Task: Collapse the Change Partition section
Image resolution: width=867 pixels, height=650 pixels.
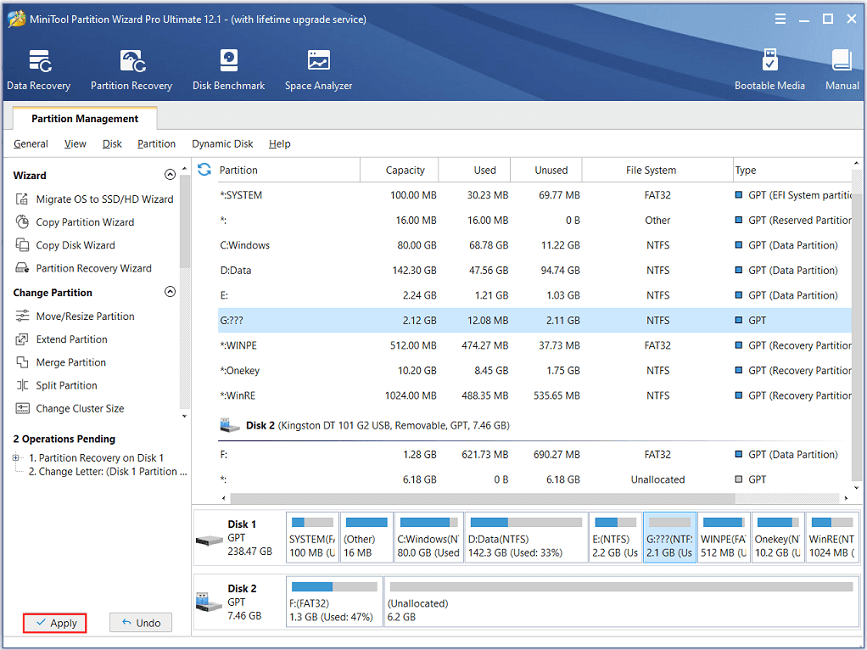Action: tap(170, 292)
